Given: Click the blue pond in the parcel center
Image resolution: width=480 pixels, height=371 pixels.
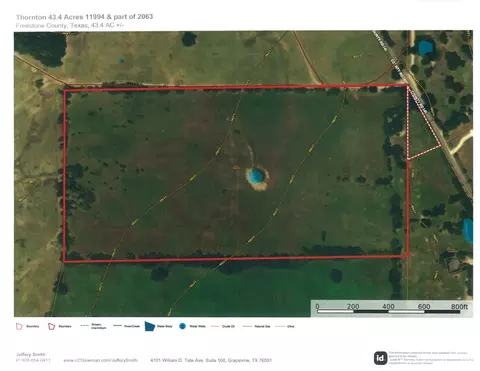Looking at the screenshot, I should [x=256, y=176].
